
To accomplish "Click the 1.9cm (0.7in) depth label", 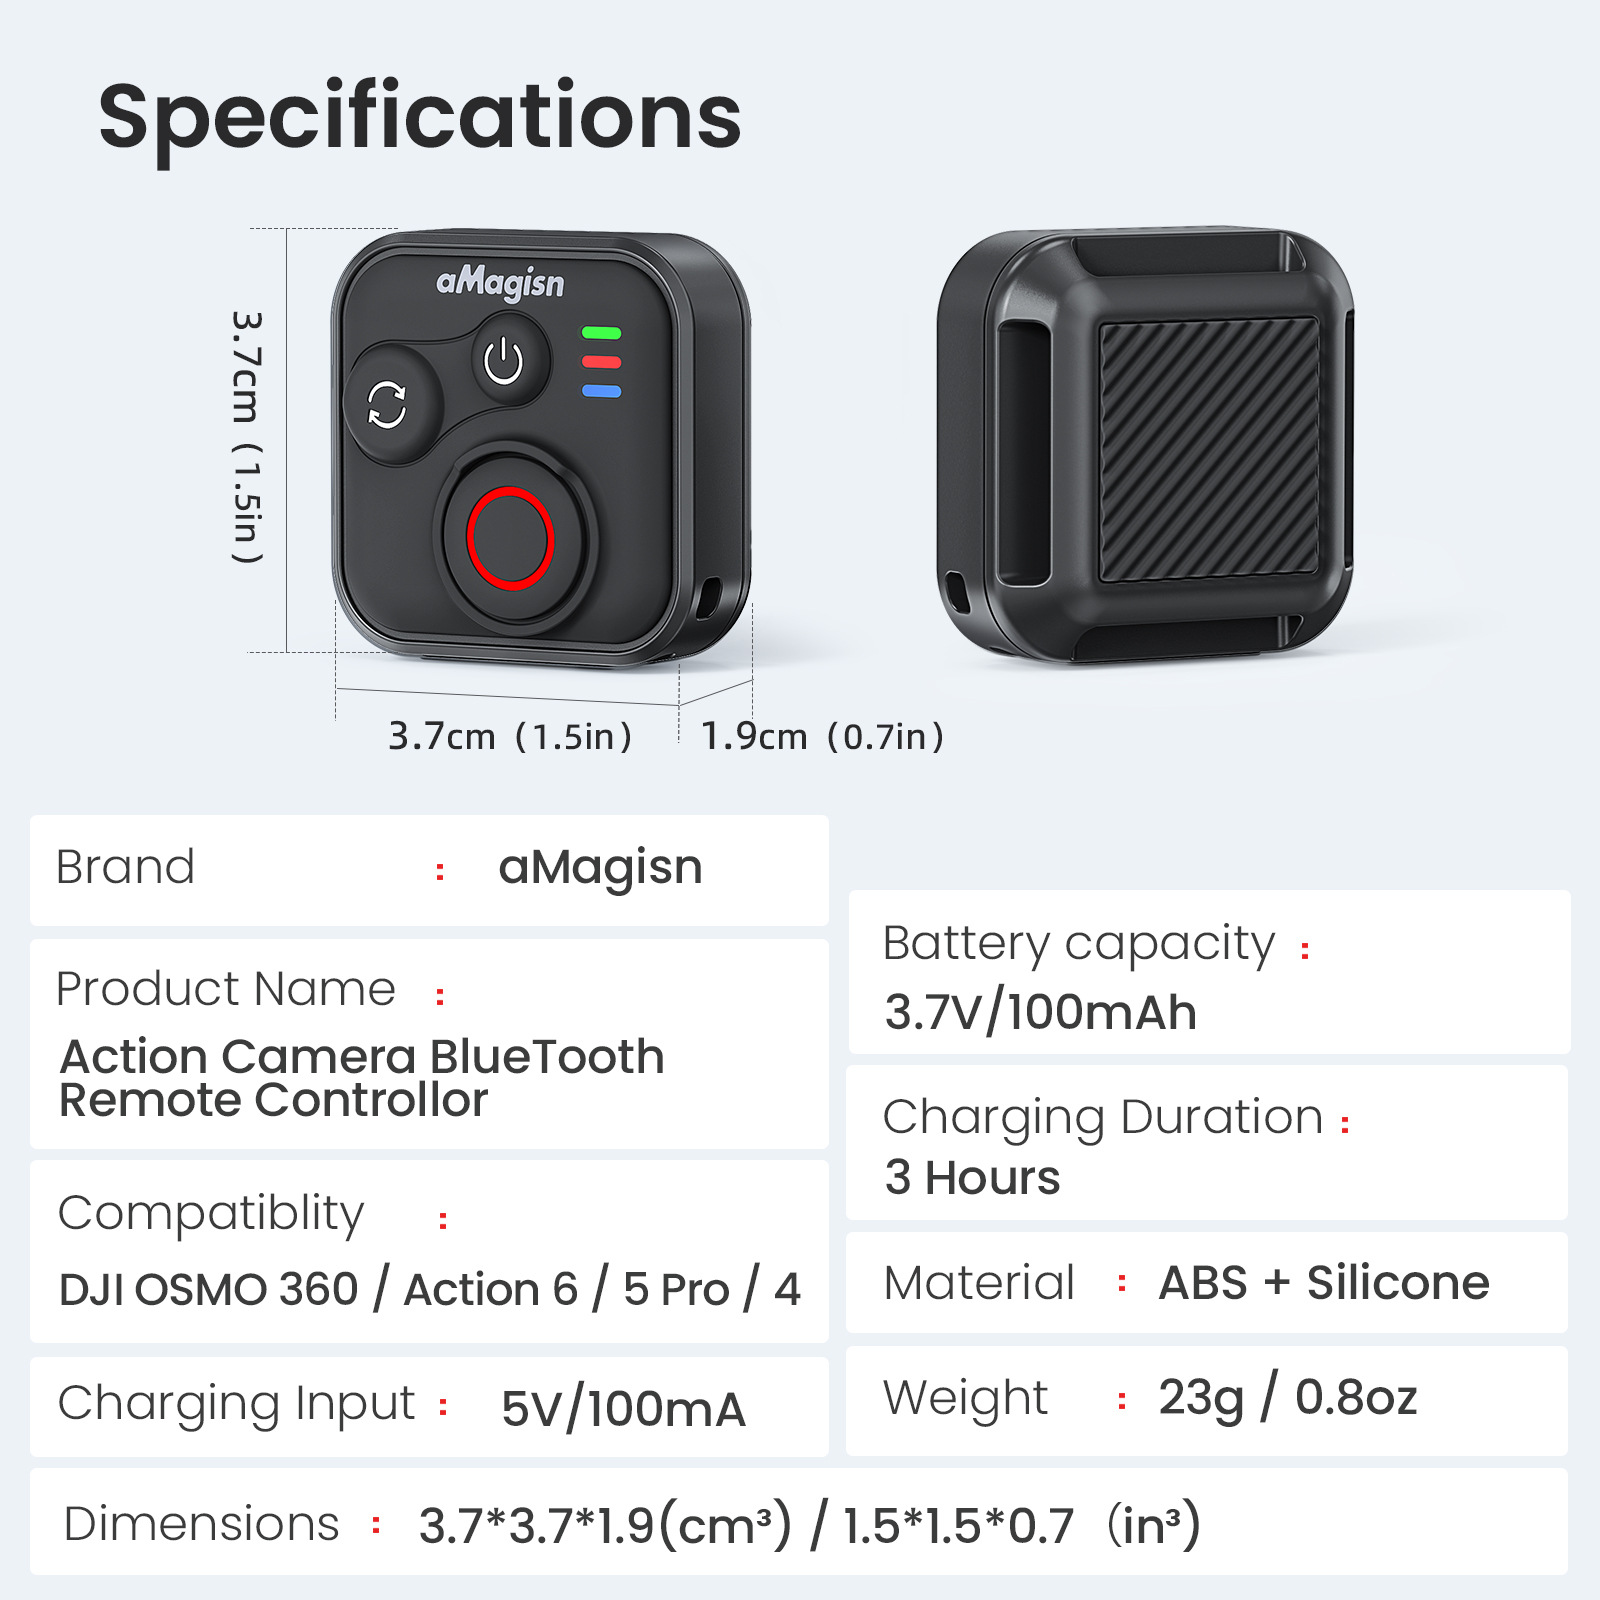I will [x=822, y=737].
